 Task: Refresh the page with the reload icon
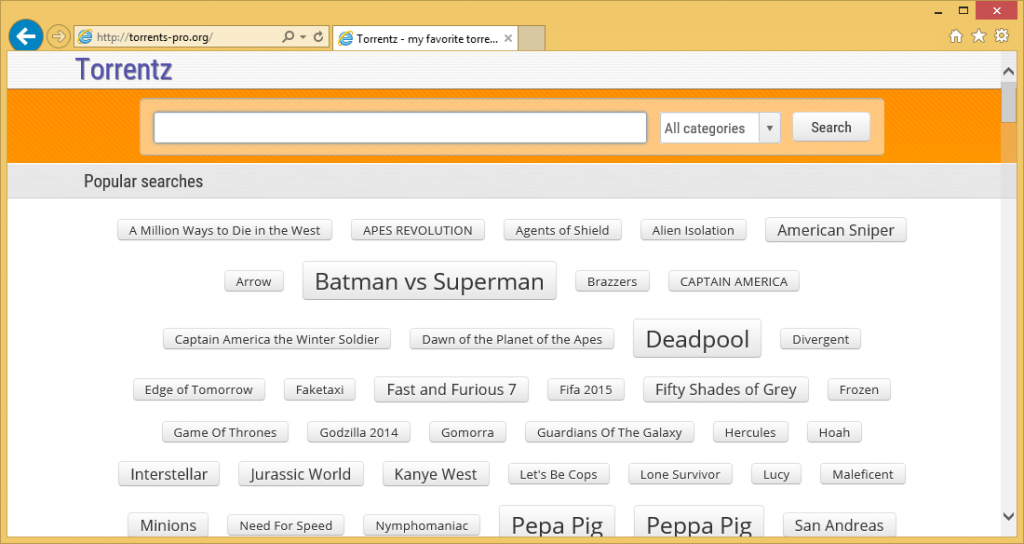(x=319, y=37)
